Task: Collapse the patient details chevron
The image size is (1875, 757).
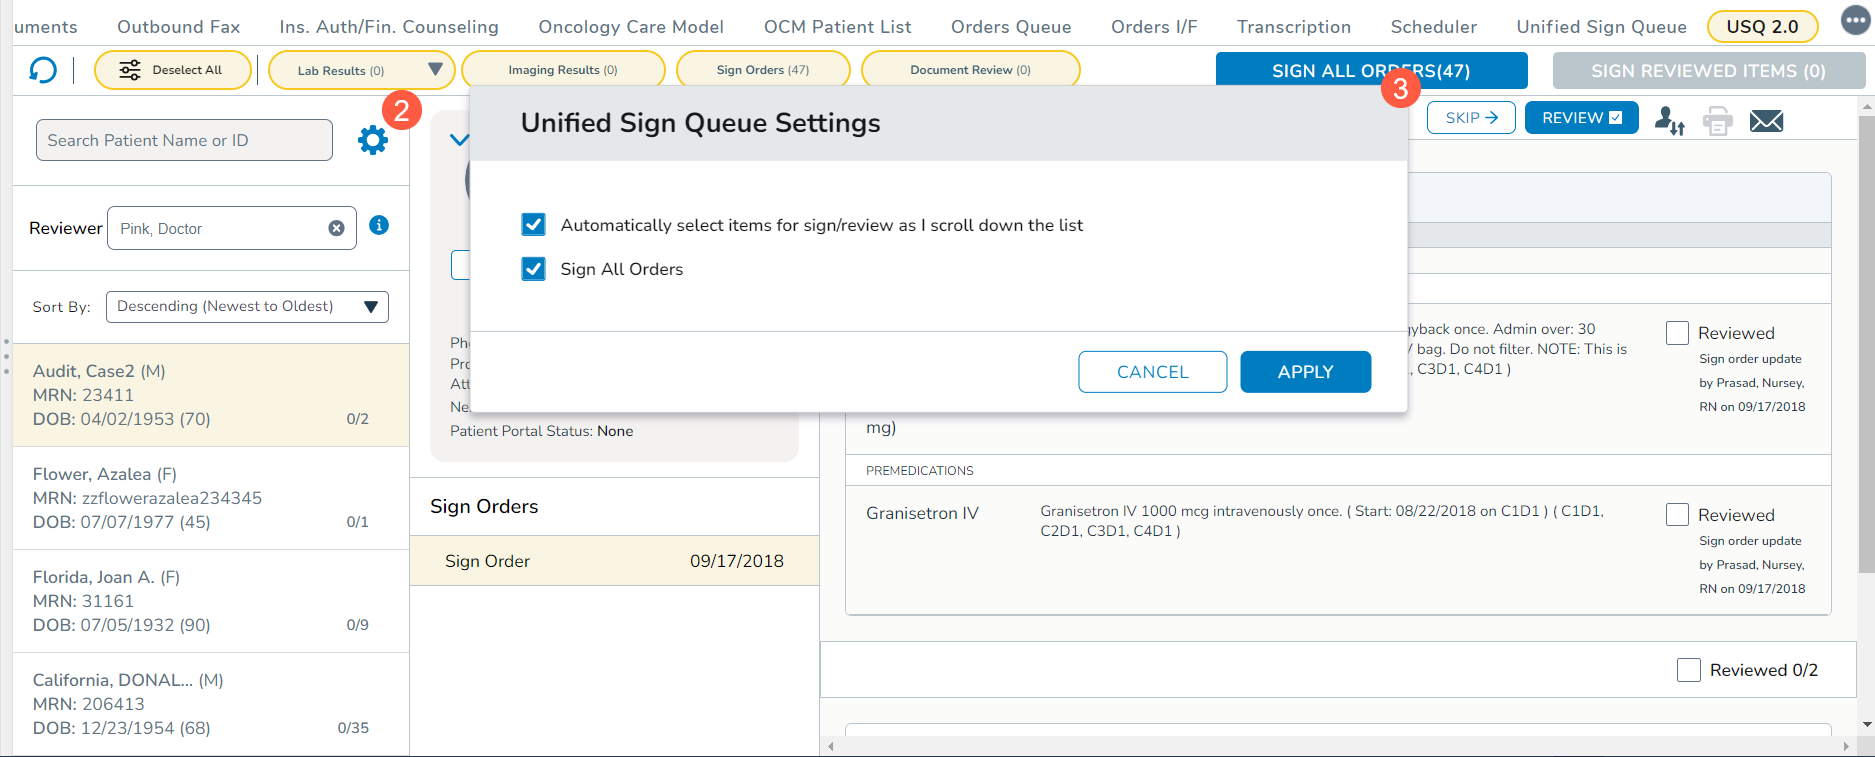Action: coord(458,140)
